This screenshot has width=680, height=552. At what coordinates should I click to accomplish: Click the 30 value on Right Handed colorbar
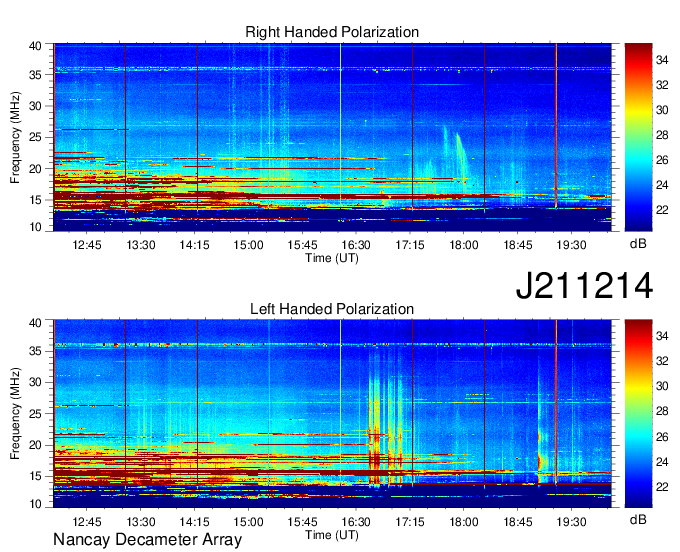tap(662, 110)
